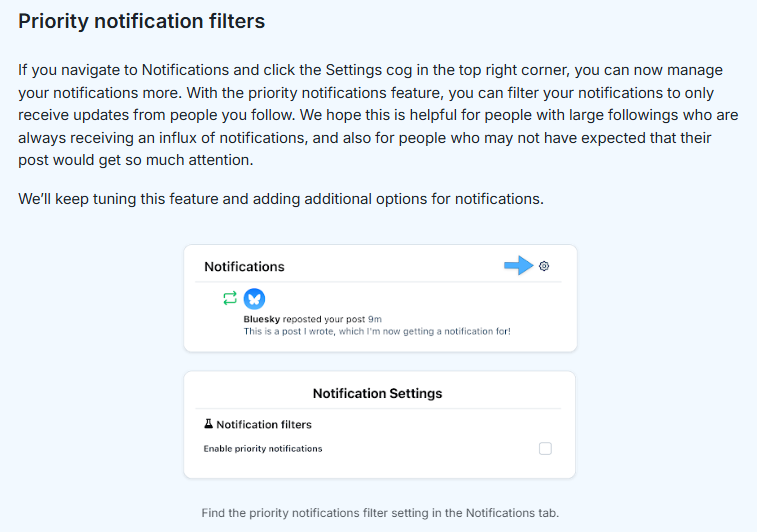This screenshot has width=757, height=532.
Task: Open notification settings via the cog icon
Action: point(544,266)
